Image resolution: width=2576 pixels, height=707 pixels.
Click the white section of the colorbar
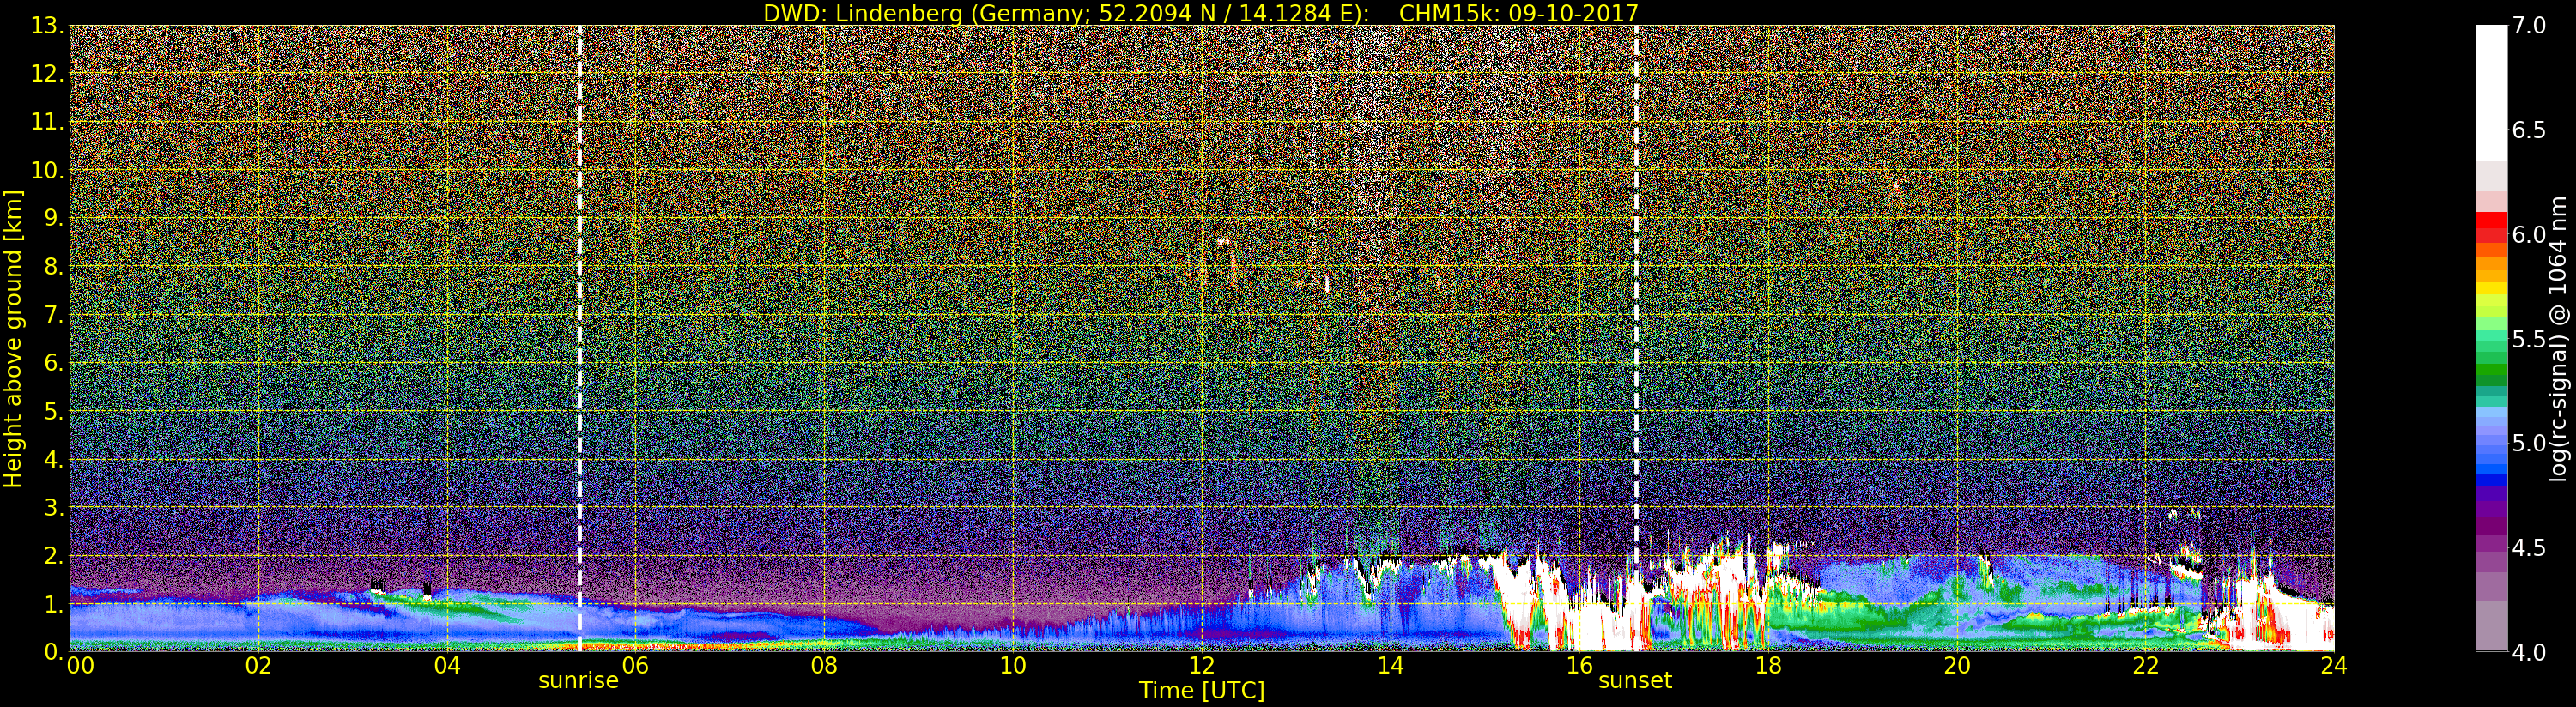pos(2491,93)
